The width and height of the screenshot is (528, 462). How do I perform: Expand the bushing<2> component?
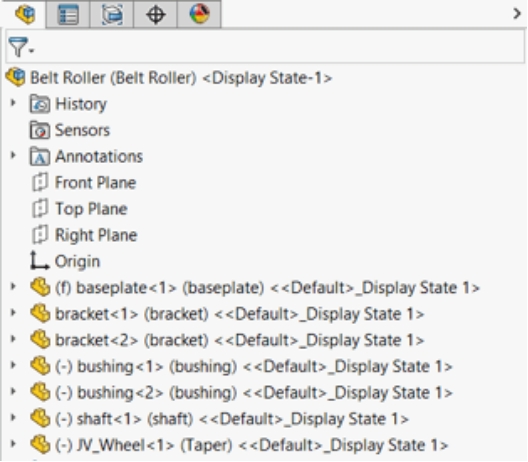(13, 392)
